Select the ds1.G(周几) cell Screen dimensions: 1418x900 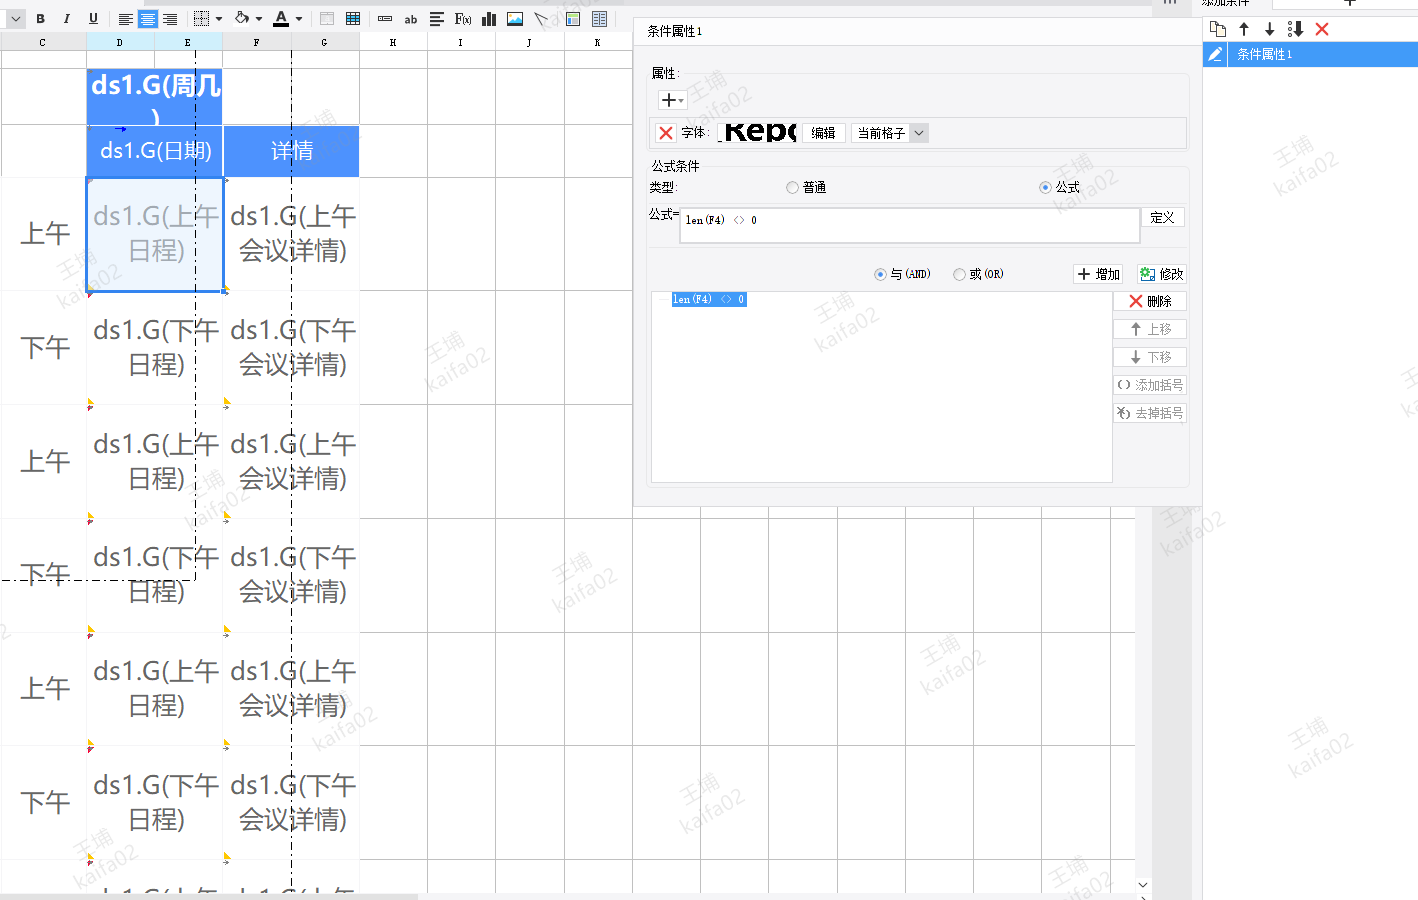[155, 97]
